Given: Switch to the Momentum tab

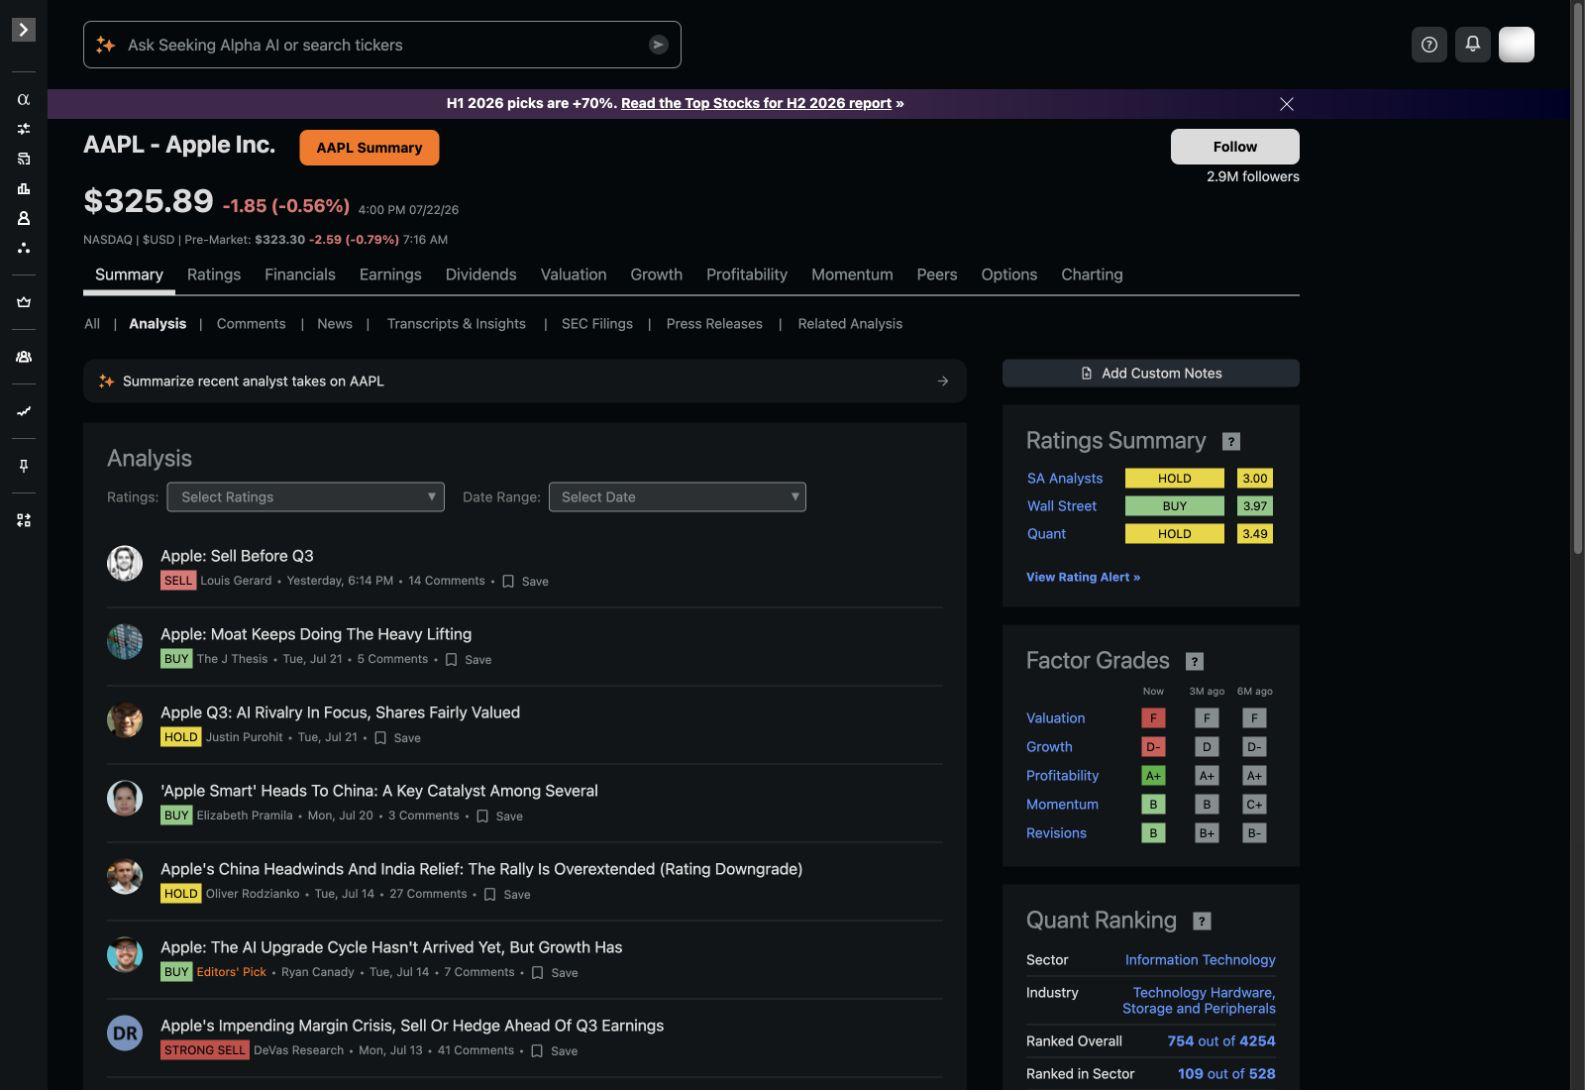Looking at the screenshot, I should [x=852, y=275].
